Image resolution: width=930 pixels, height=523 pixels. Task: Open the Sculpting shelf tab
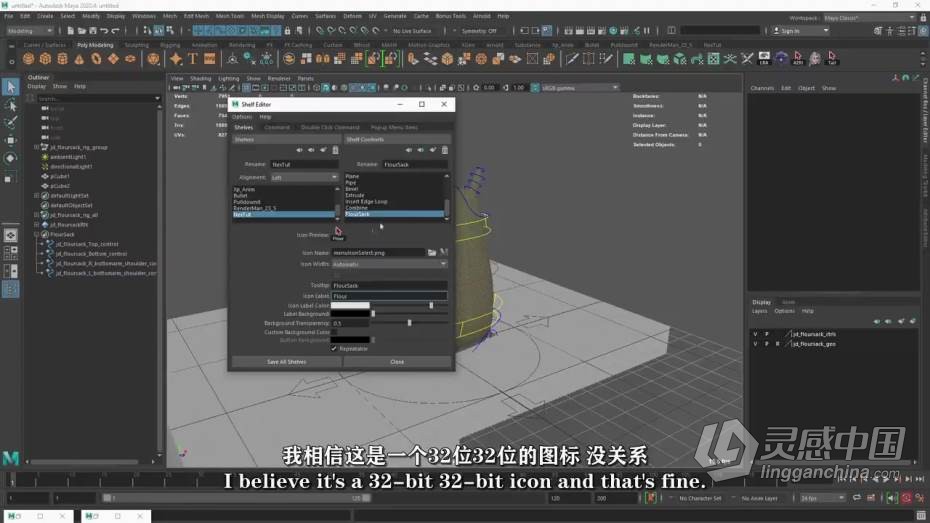136,45
